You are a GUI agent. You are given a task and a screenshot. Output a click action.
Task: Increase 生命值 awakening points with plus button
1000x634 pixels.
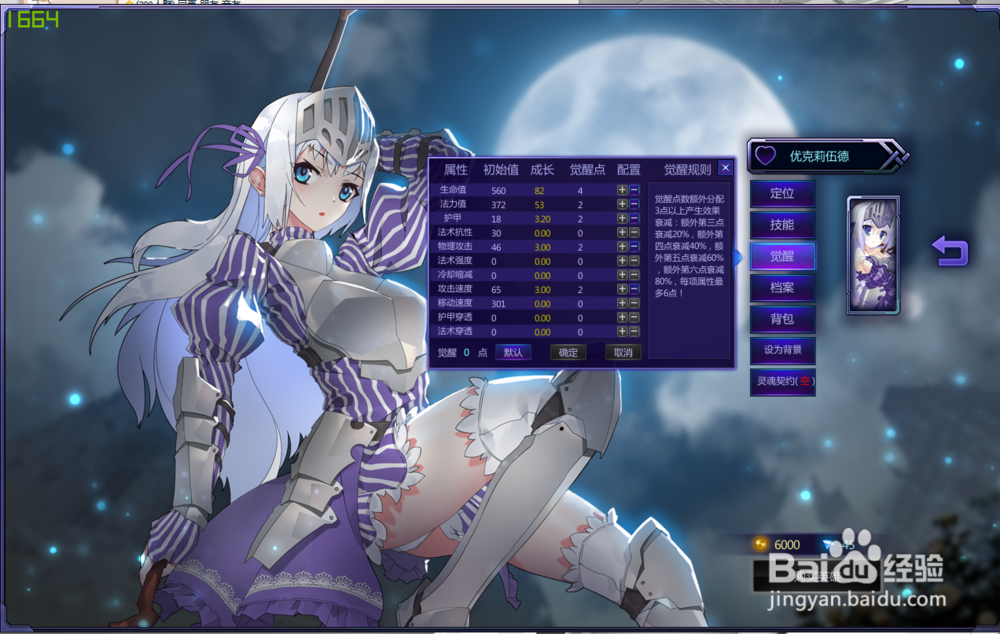tap(622, 190)
